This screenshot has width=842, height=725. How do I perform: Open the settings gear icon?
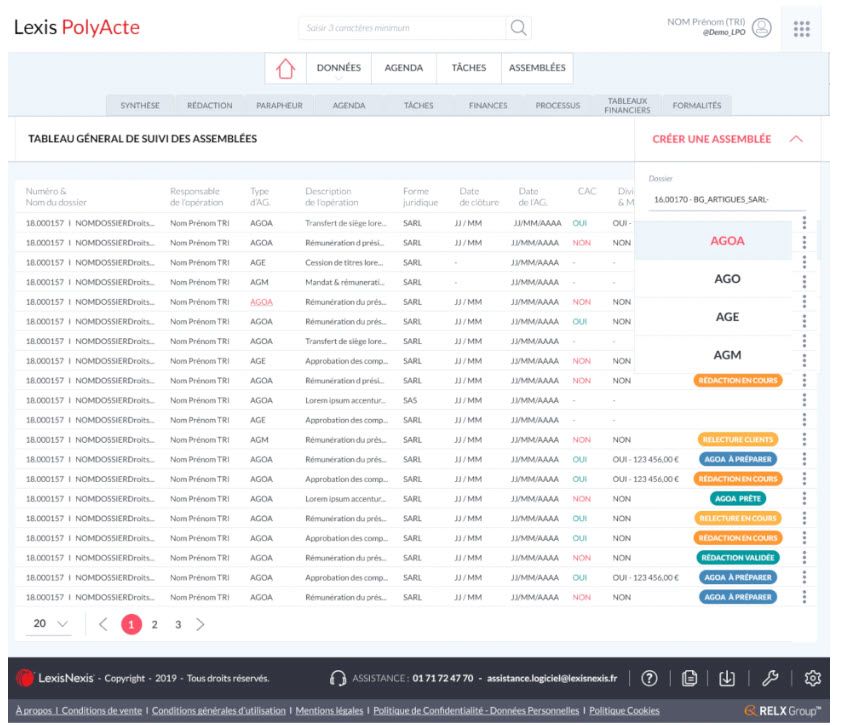[812, 678]
